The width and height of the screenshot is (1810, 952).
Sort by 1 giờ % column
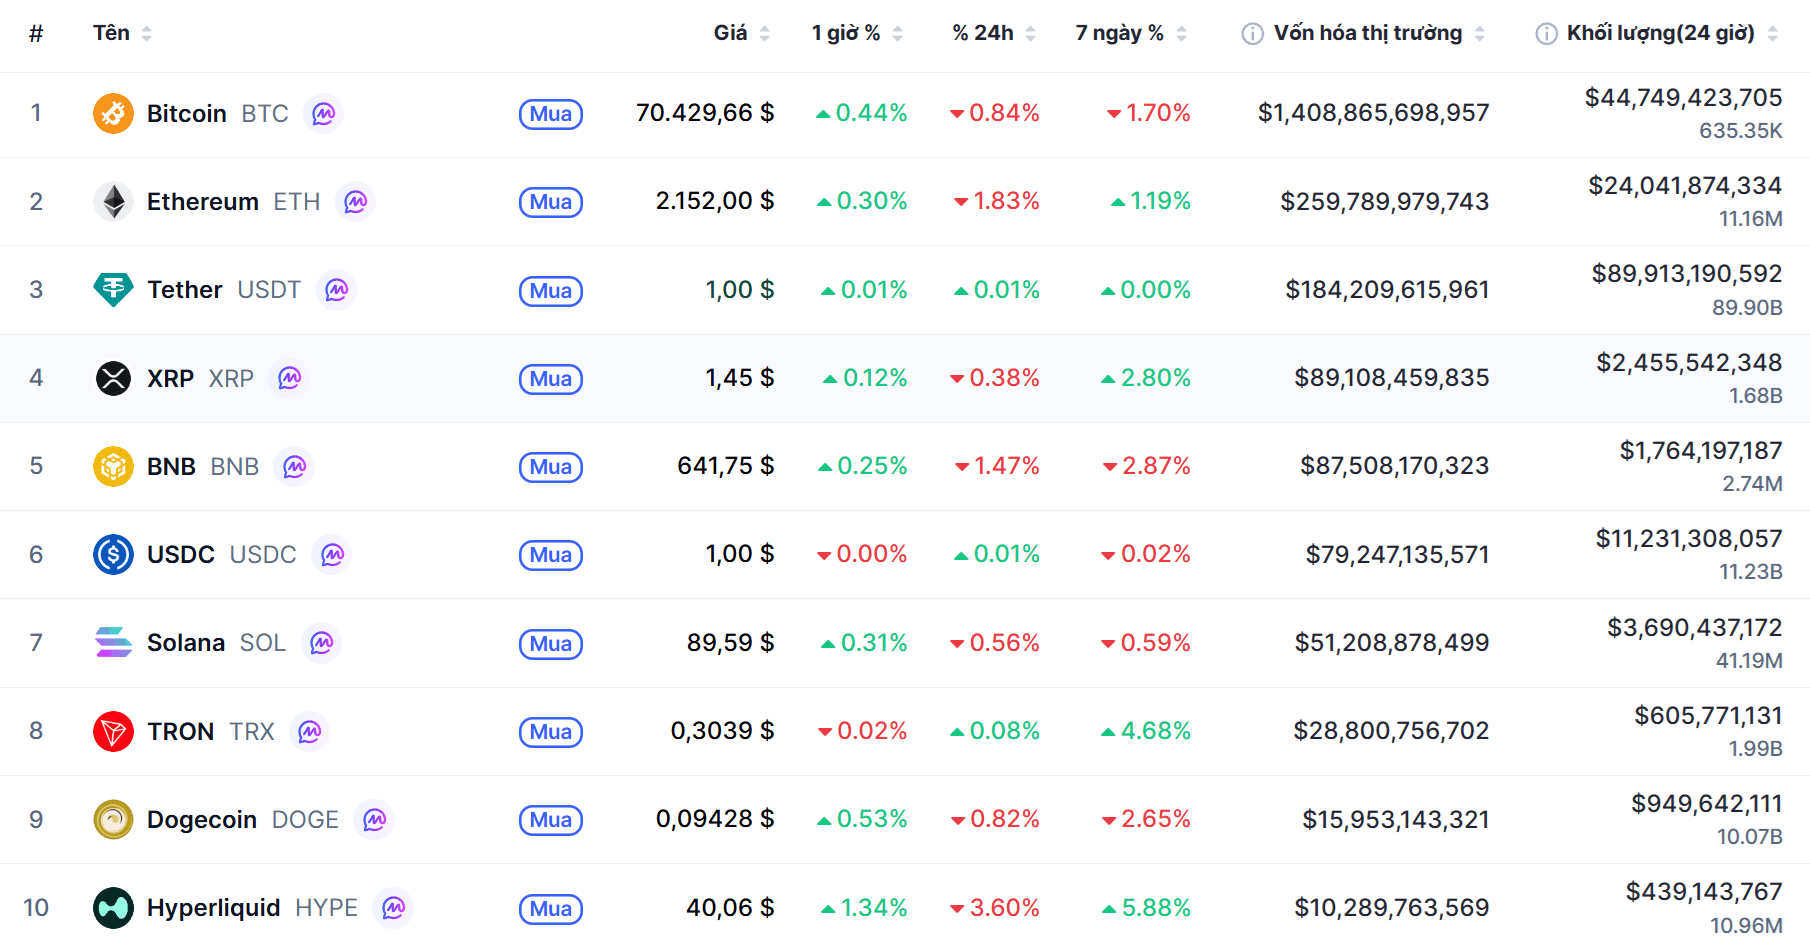point(857,33)
